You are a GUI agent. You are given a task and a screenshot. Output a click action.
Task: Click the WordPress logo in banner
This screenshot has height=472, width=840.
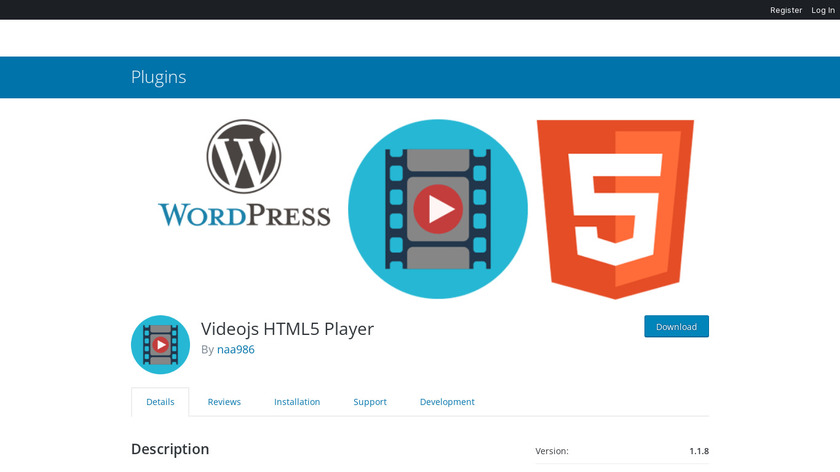[x=244, y=173]
